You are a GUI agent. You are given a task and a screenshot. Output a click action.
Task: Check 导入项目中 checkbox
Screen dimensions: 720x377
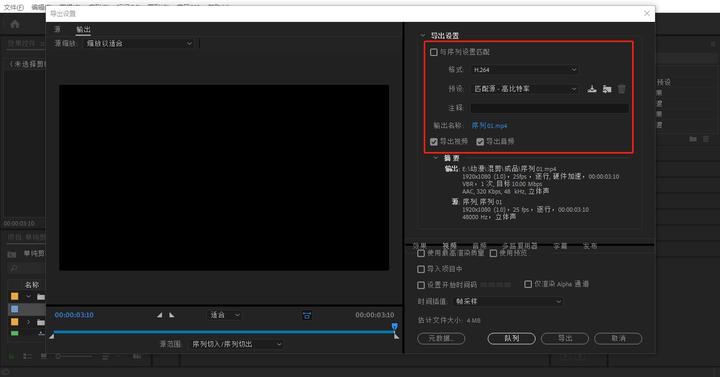421,269
